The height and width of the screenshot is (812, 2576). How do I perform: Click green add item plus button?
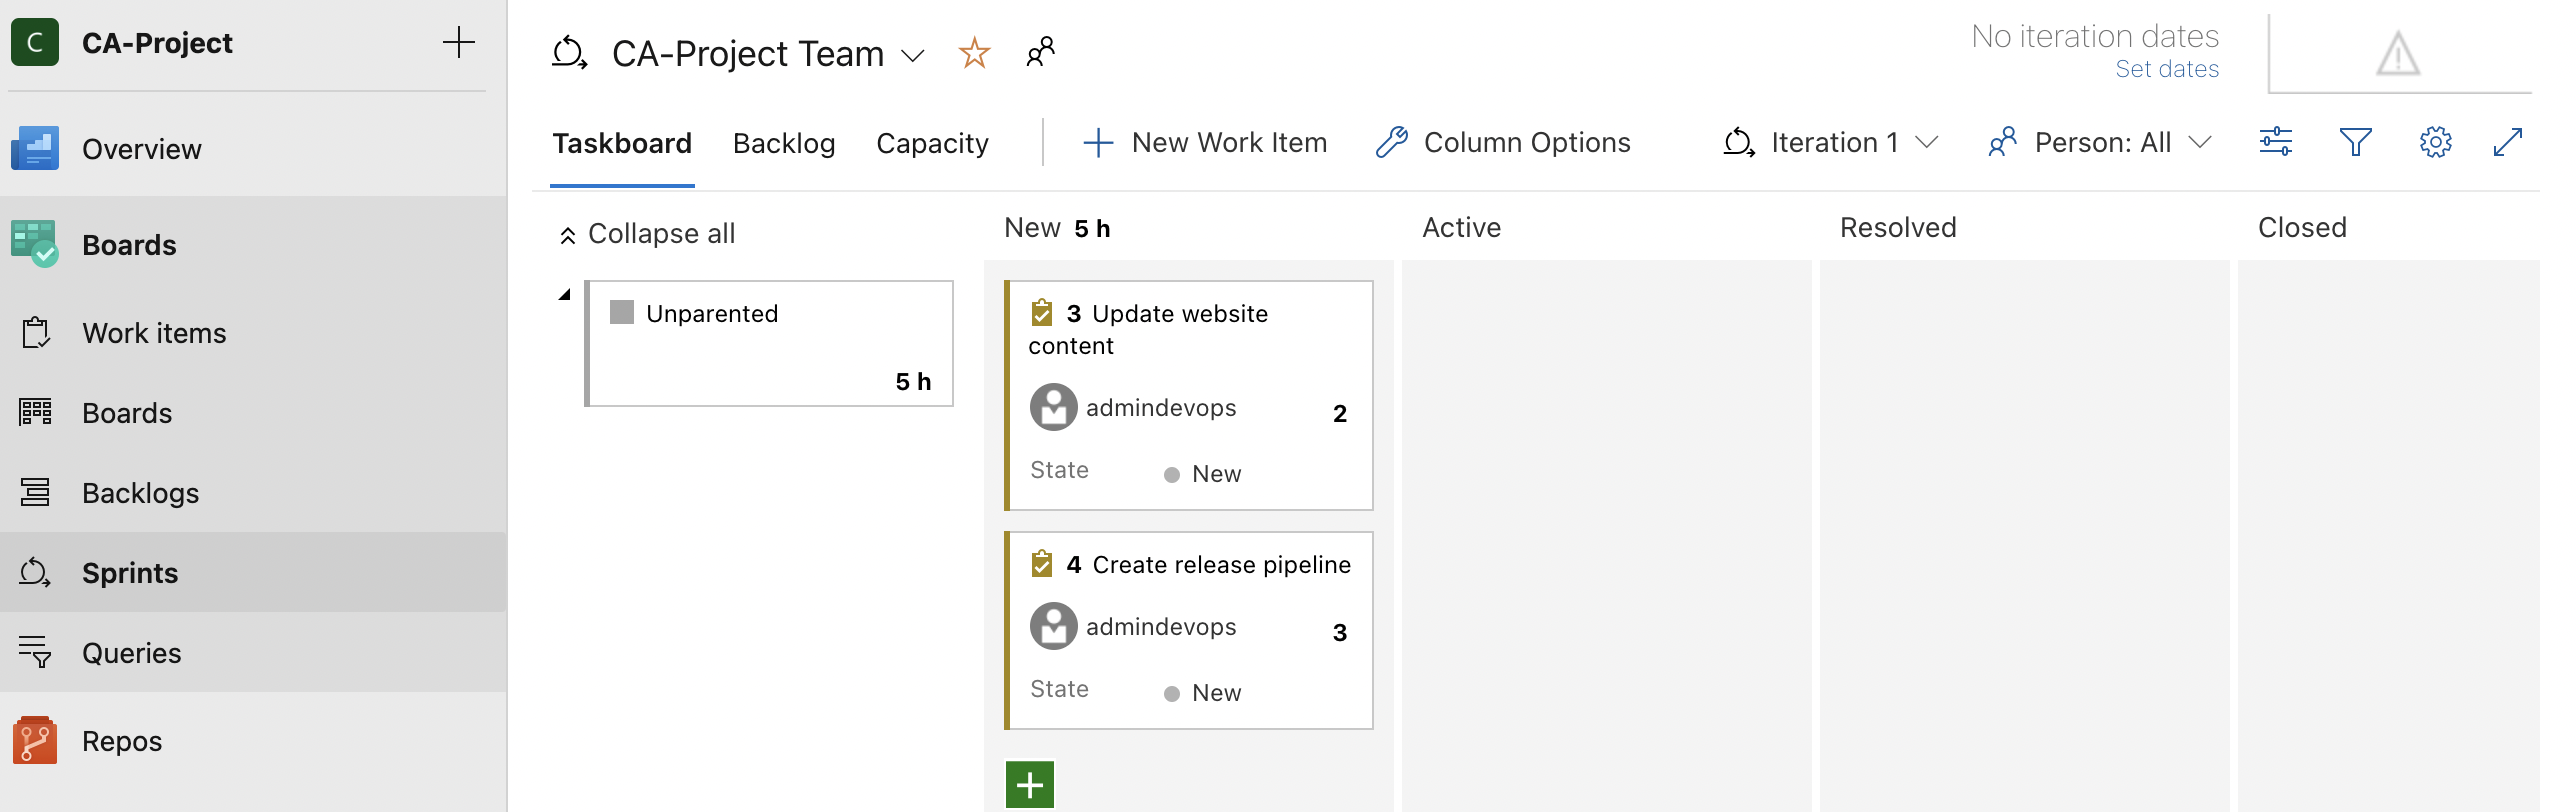(1029, 785)
